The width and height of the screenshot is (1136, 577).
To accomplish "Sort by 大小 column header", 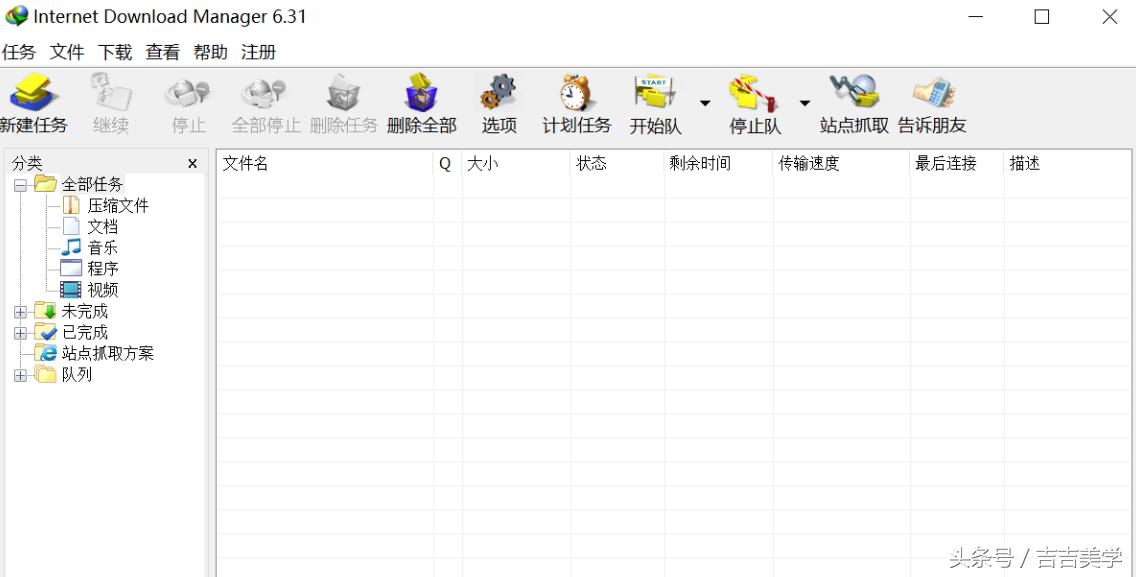I will click(x=516, y=164).
